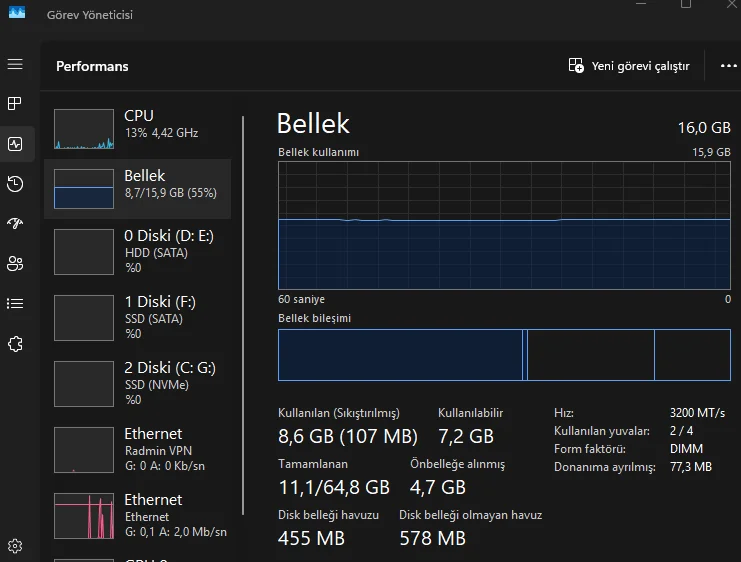Switch to the Users page icon
The image size is (741, 562).
click(x=15, y=263)
